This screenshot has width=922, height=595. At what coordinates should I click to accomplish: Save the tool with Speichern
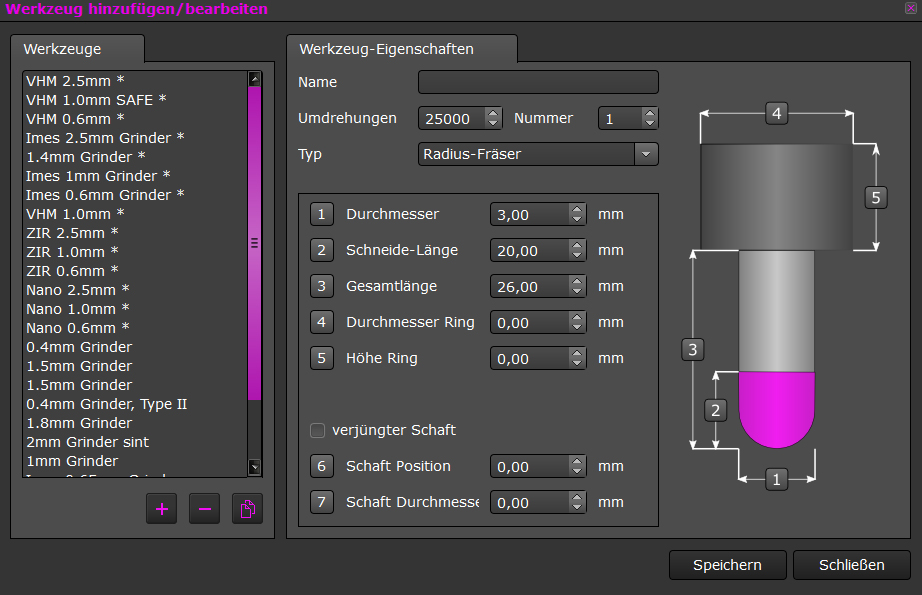click(x=727, y=565)
